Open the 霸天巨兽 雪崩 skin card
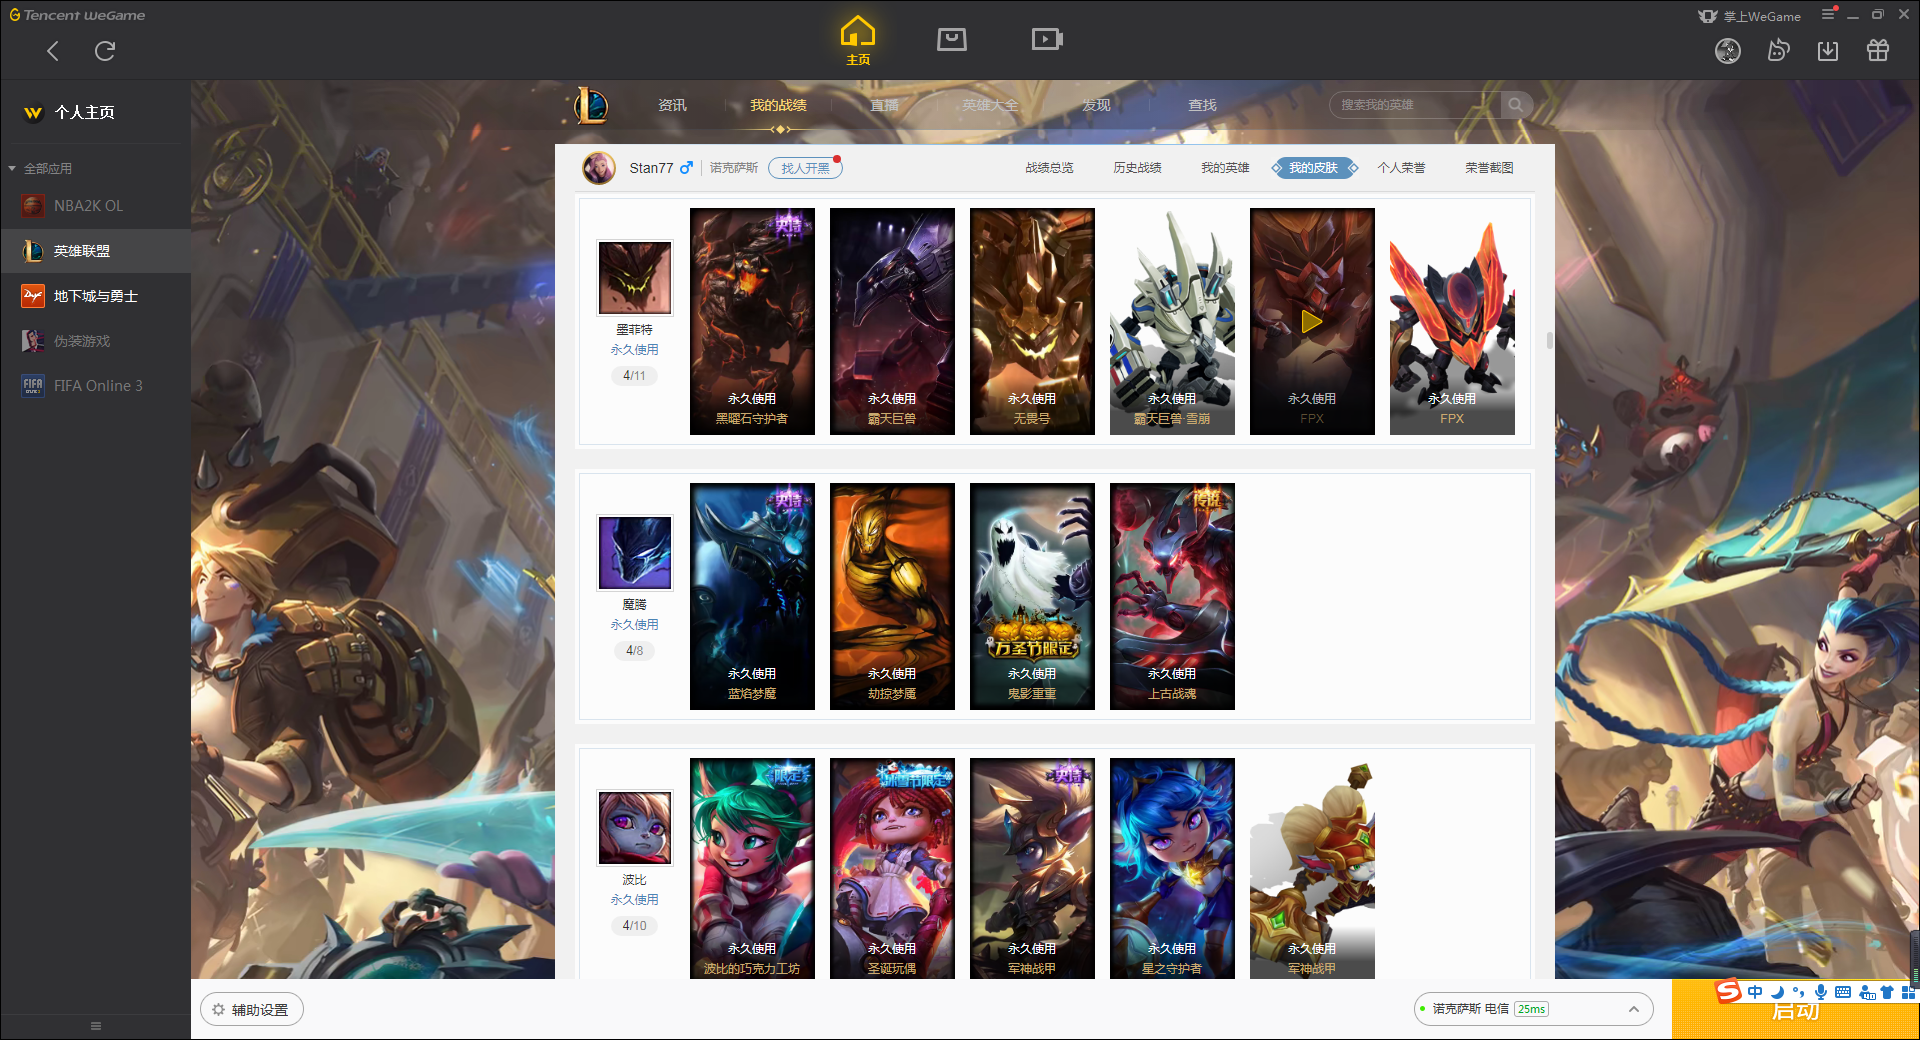The width and height of the screenshot is (1920, 1040). [1172, 321]
